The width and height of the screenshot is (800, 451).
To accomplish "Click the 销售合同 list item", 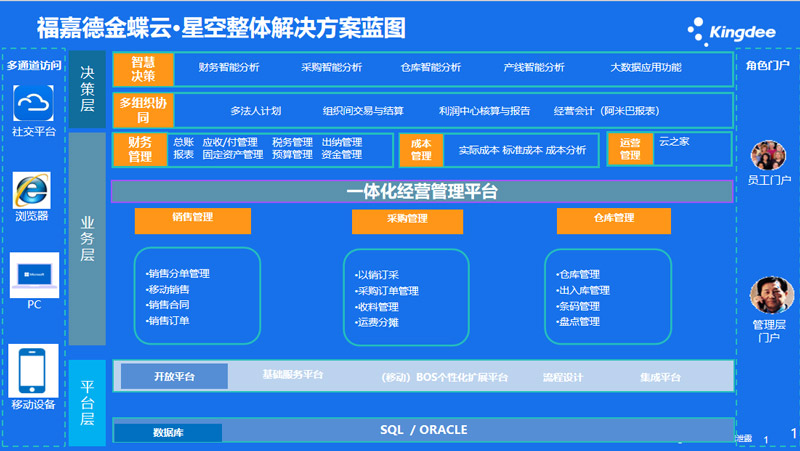I will coord(168,305).
